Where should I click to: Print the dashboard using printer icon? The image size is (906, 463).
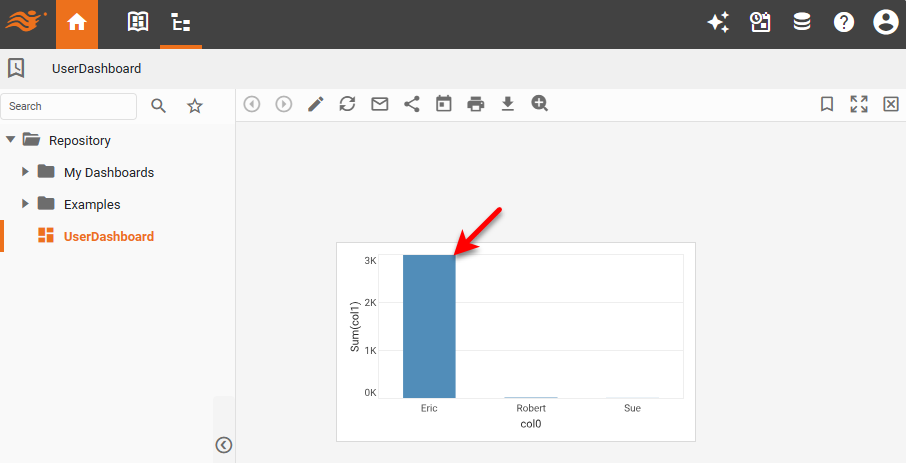pyautogui.click(x=476, y=104)
